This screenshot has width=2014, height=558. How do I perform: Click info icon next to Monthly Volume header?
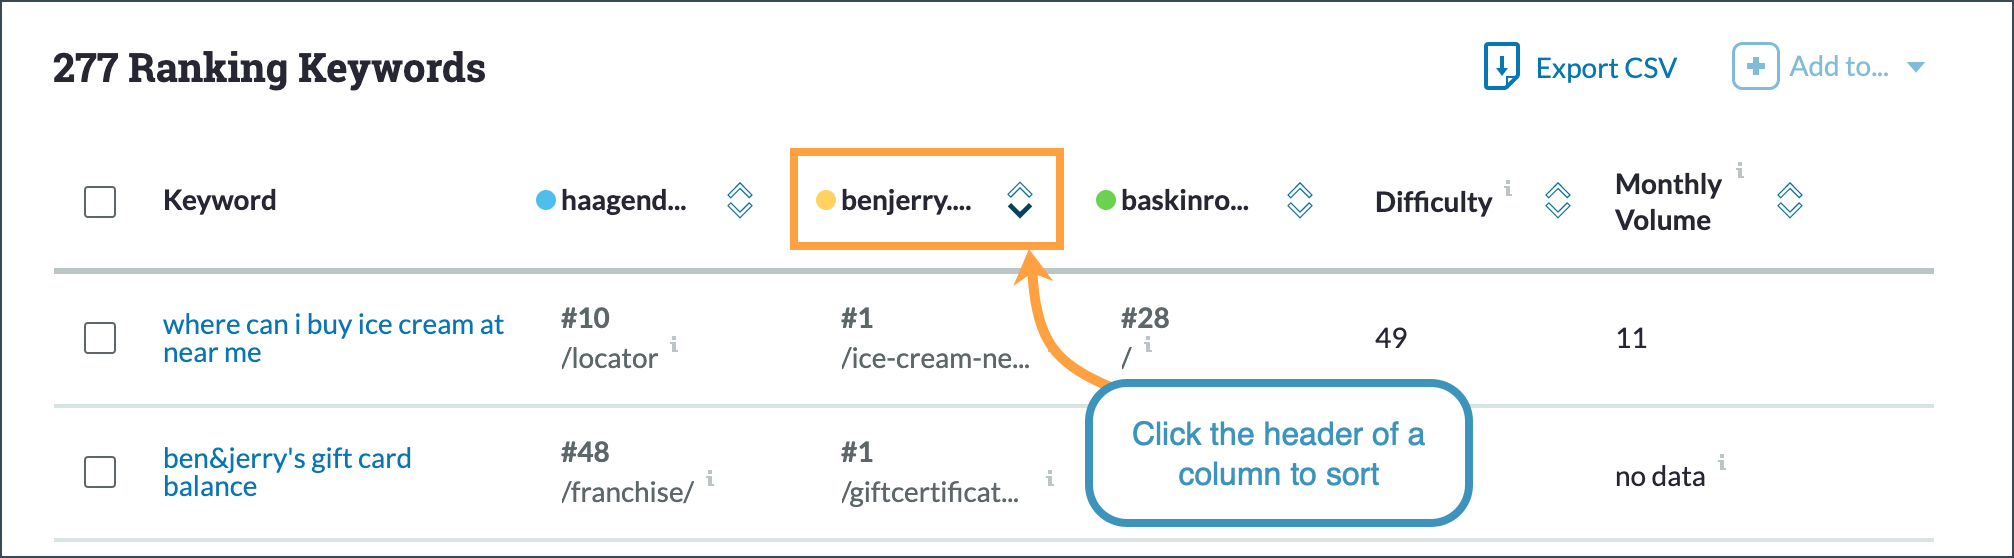click(x=1740, y=170)
